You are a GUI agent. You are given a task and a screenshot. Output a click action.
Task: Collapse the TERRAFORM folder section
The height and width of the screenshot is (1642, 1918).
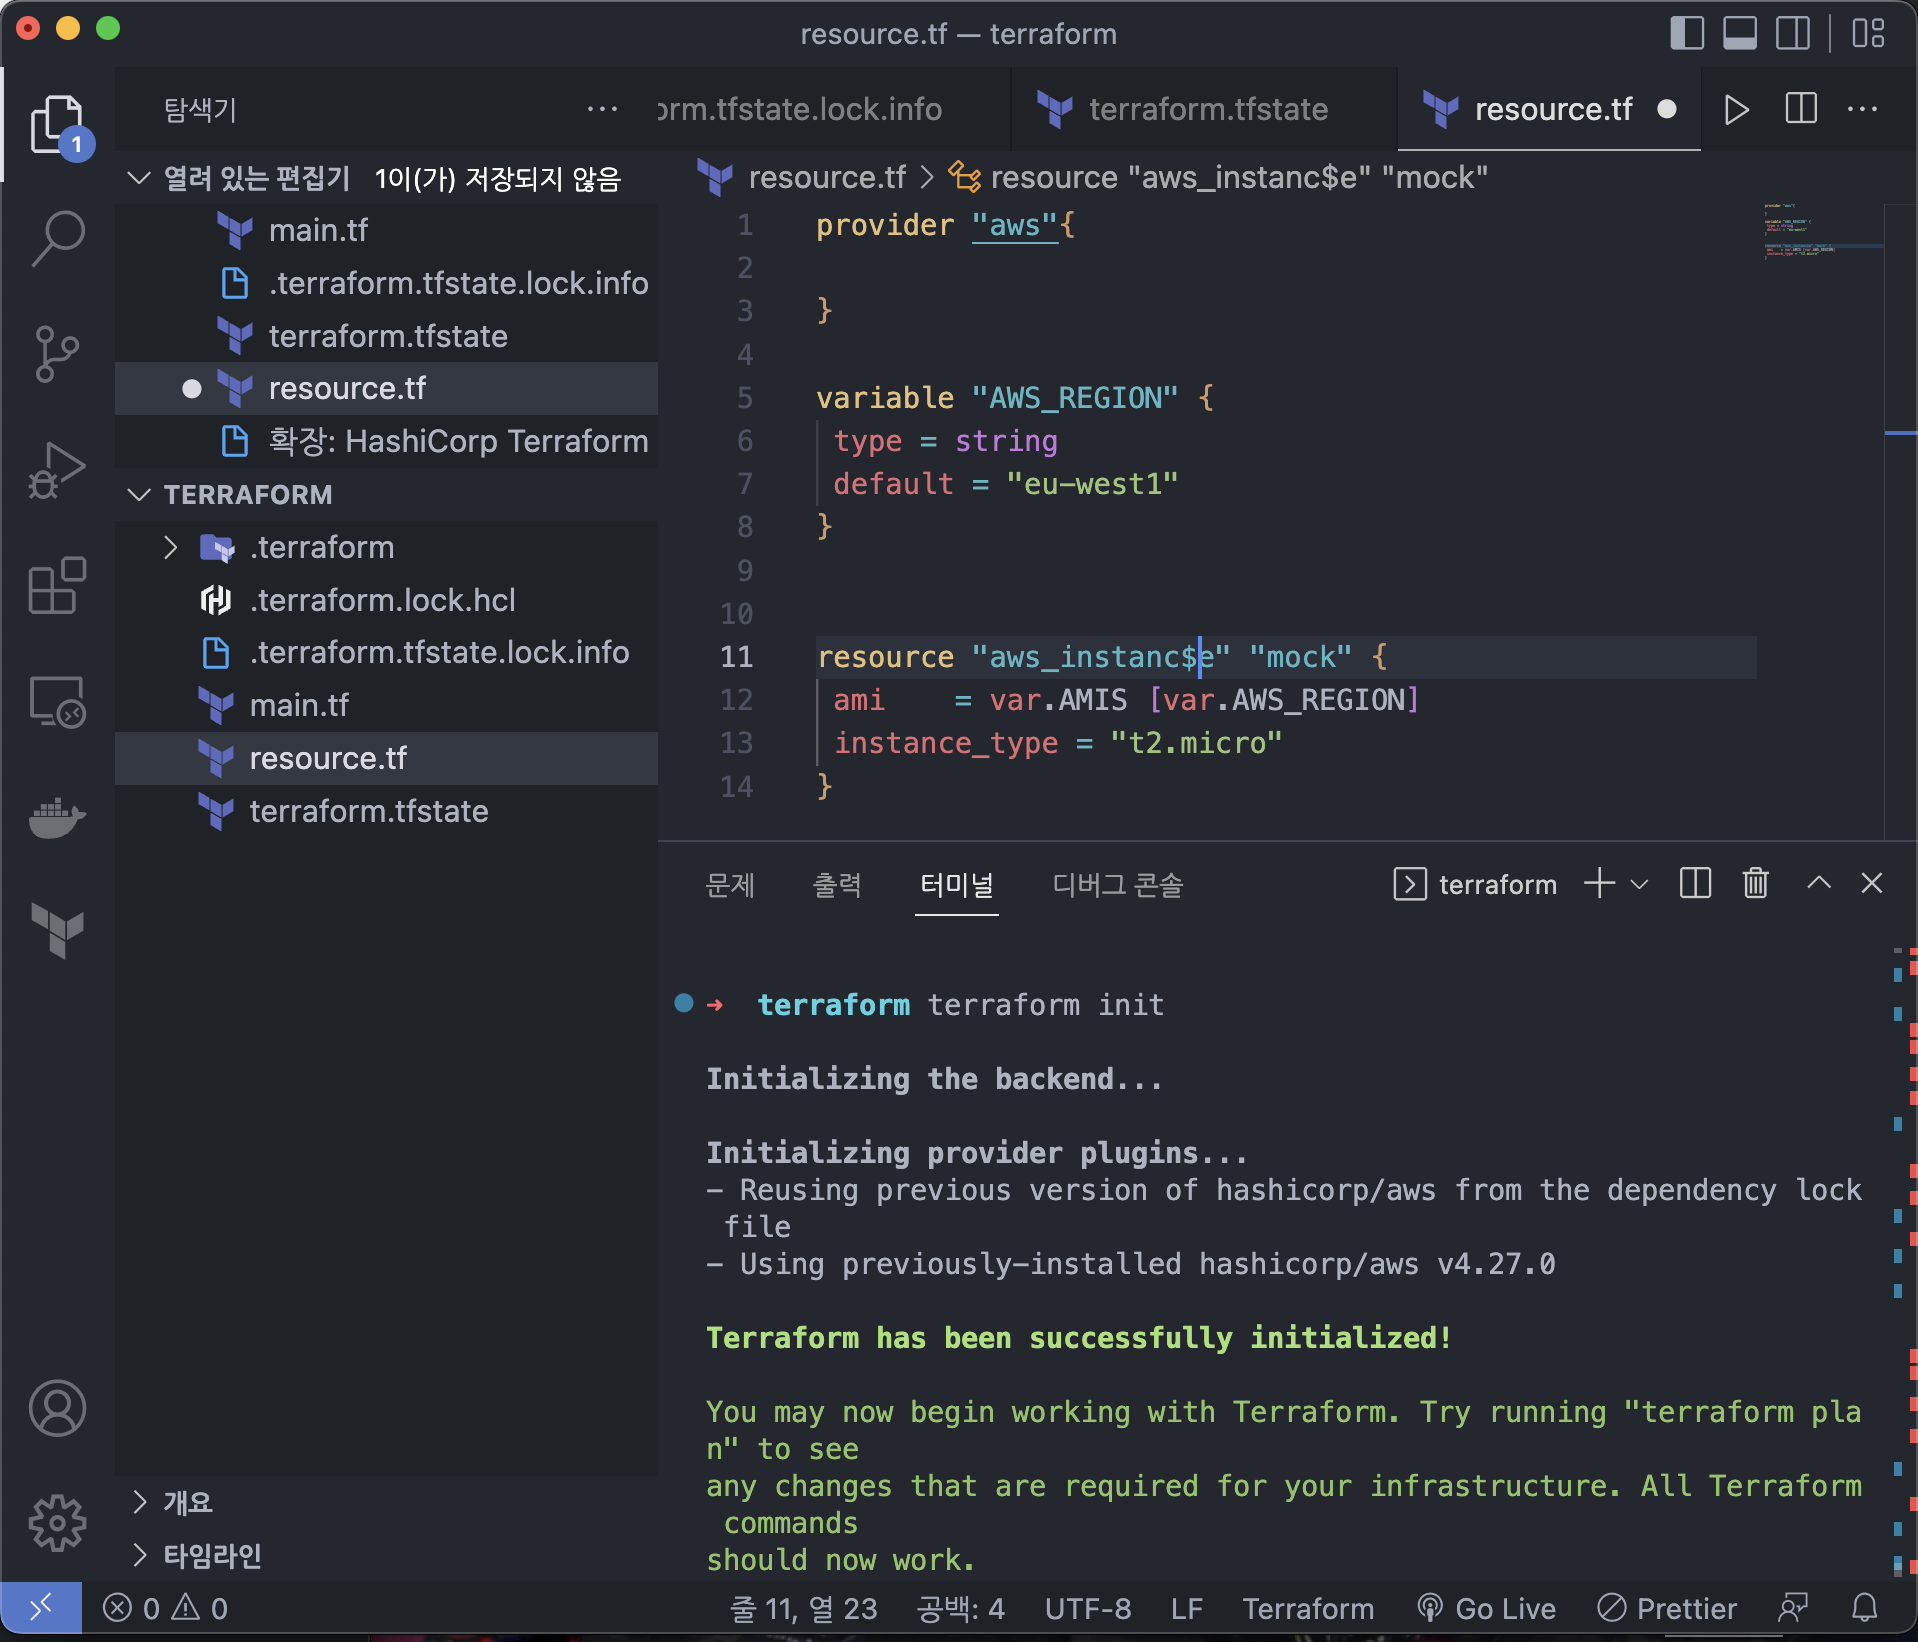[x=139, y=494]
